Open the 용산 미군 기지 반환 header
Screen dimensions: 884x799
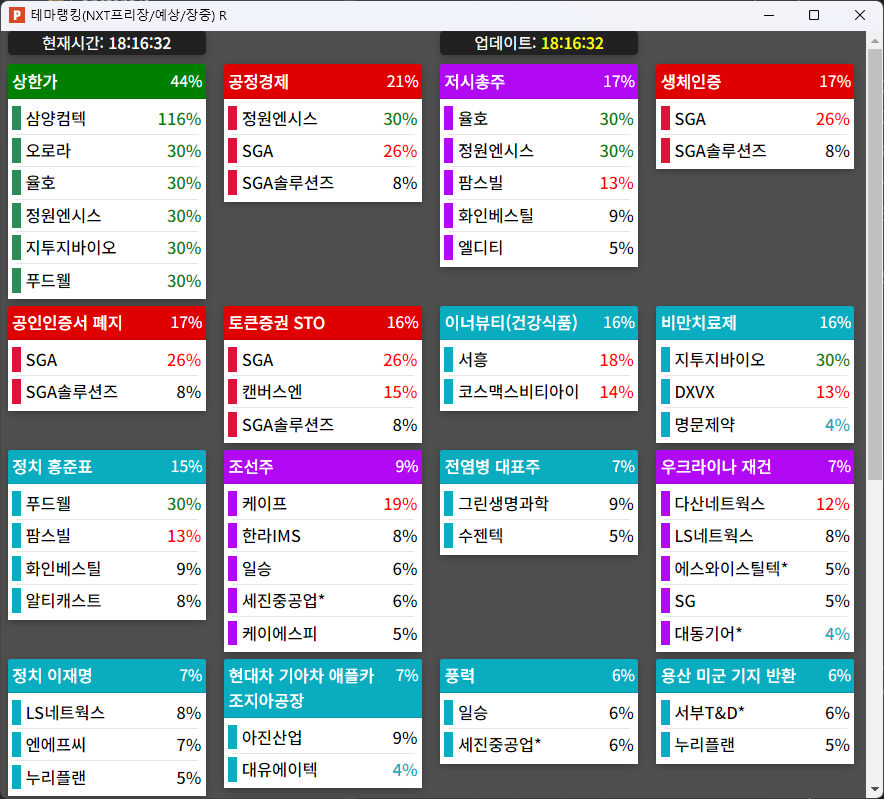pos(755,676)
